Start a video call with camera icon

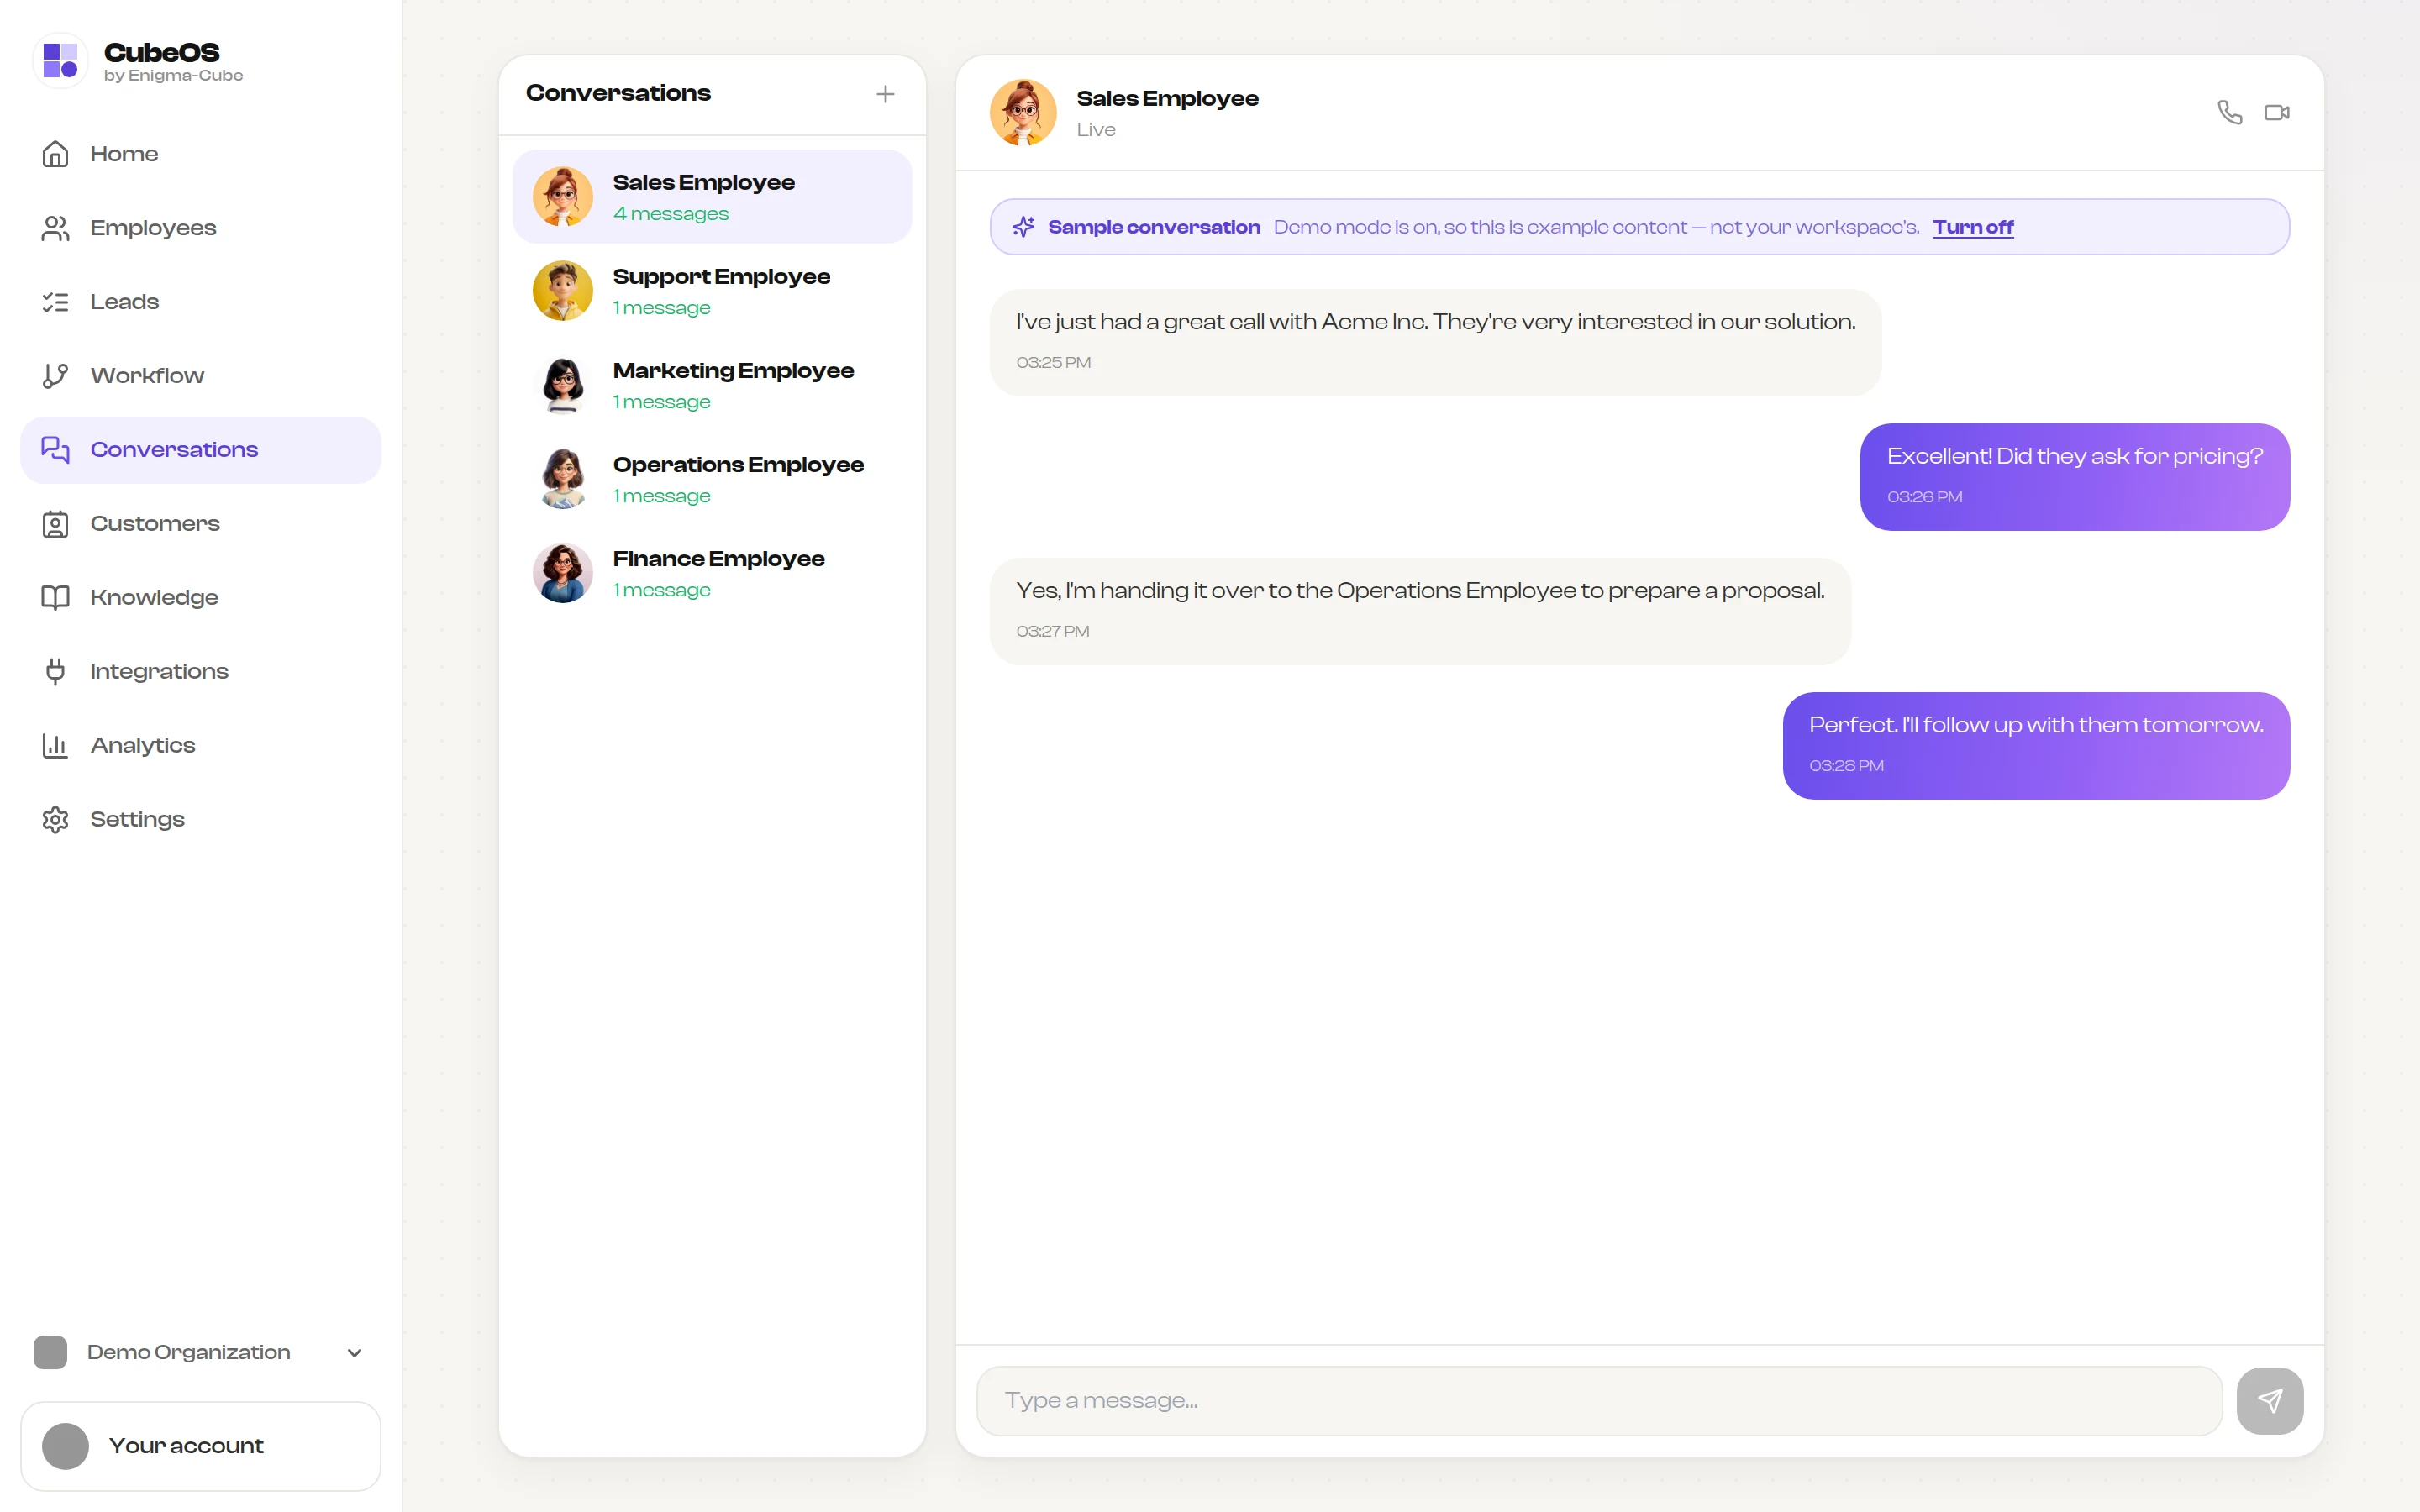pyautogui.click(x=2277, y=112)
